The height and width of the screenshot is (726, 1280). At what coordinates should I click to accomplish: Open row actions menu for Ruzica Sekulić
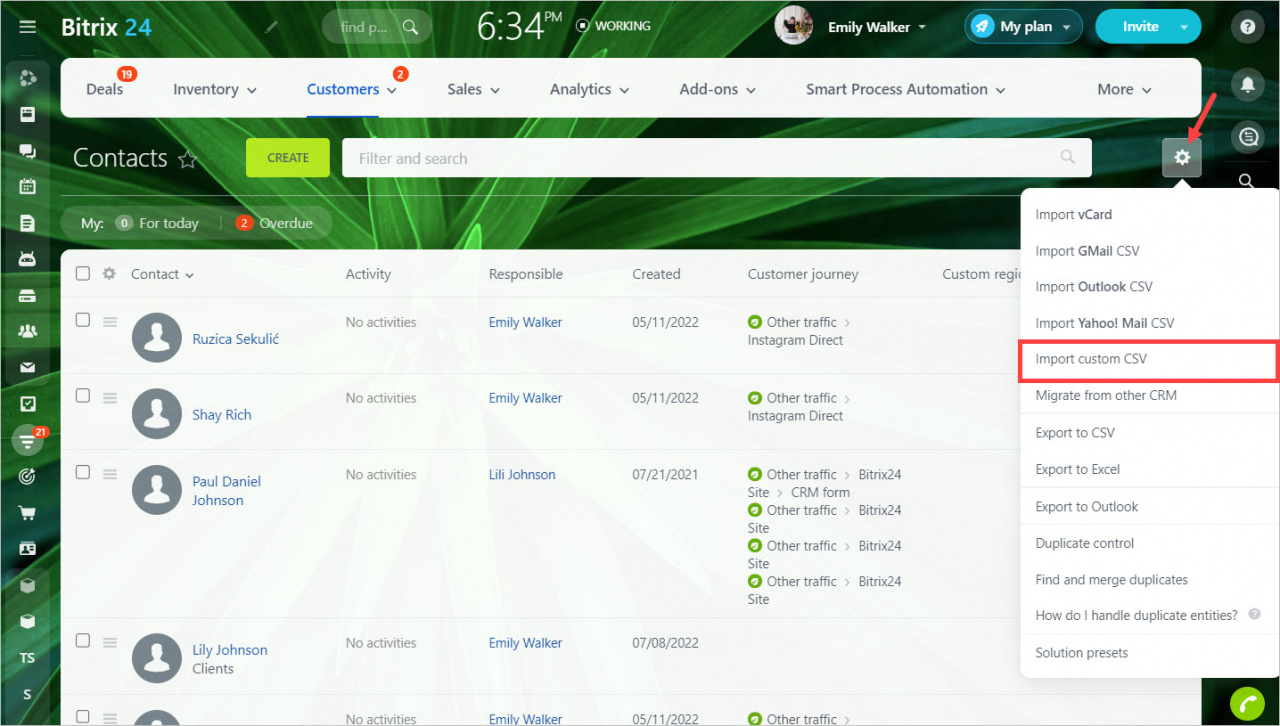point(110,321)
